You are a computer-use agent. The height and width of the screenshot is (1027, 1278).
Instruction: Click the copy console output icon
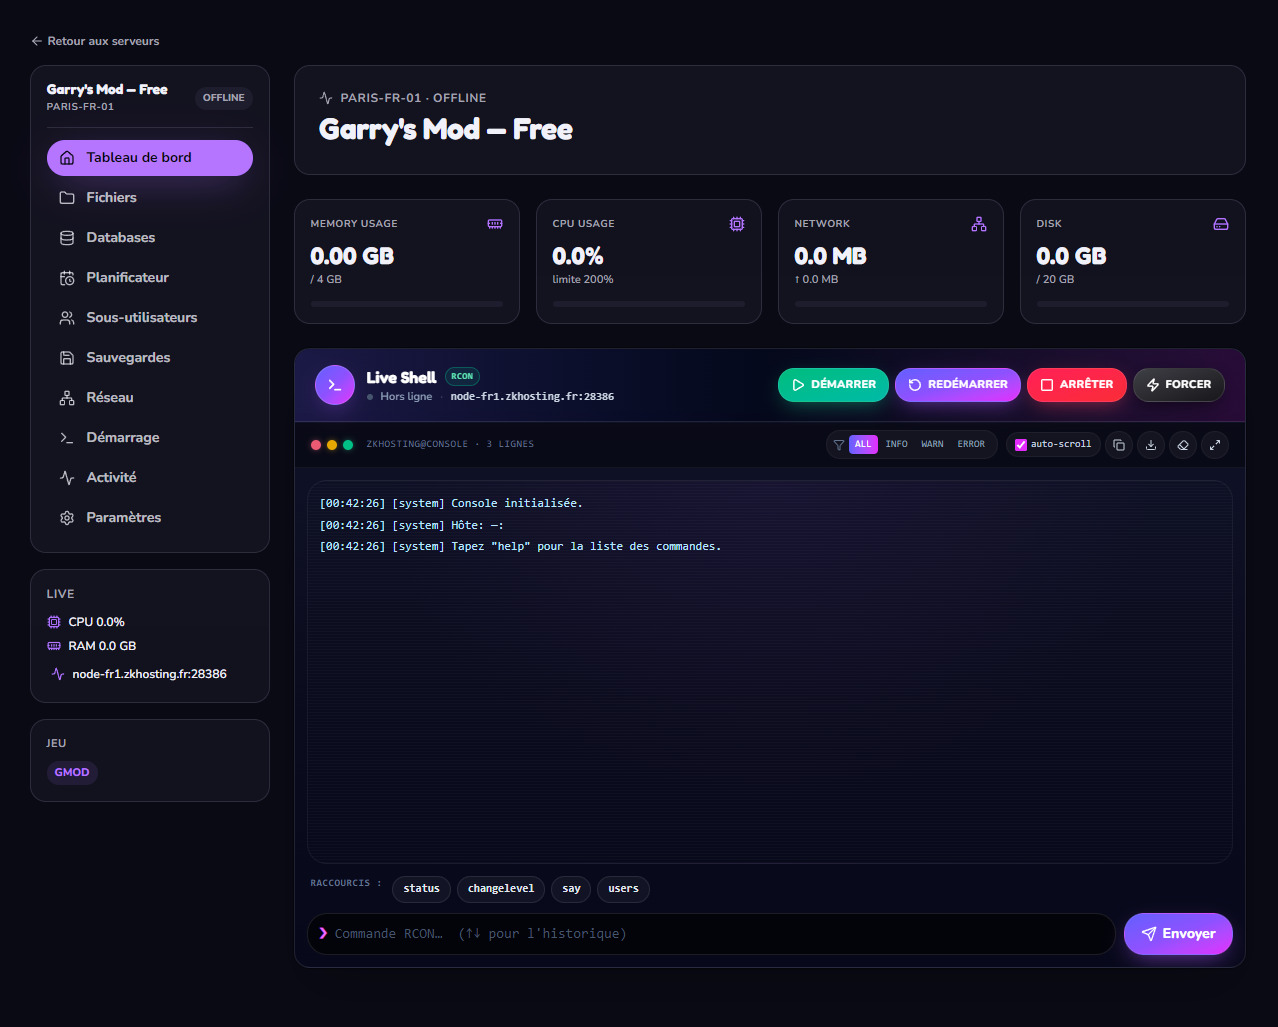coord(1119,445)
